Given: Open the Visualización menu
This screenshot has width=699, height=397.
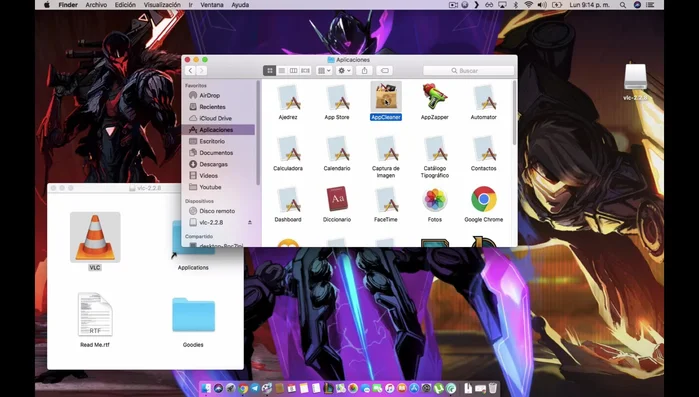Looking at the screenshot, I should pyautogui.click(x=162, y=5).
